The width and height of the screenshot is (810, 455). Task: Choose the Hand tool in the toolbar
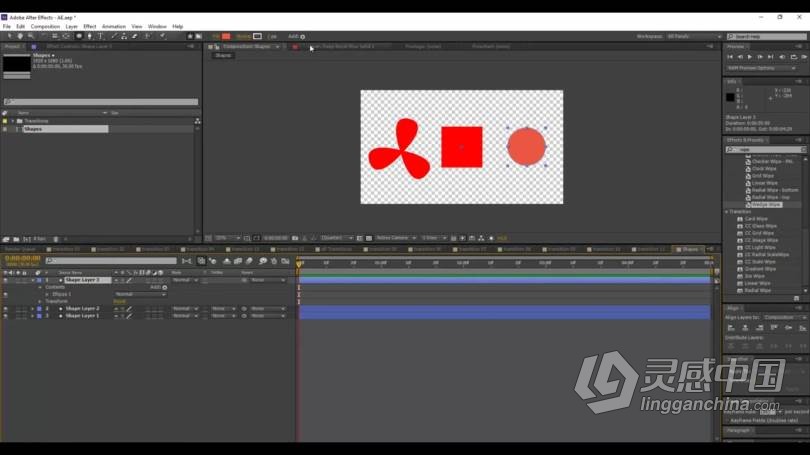click(x=21, y=36)
